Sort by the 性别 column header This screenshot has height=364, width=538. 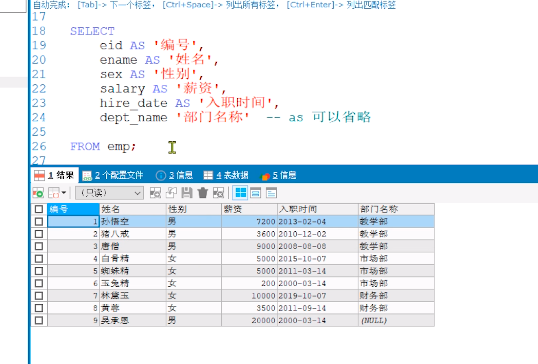[194, 209]
